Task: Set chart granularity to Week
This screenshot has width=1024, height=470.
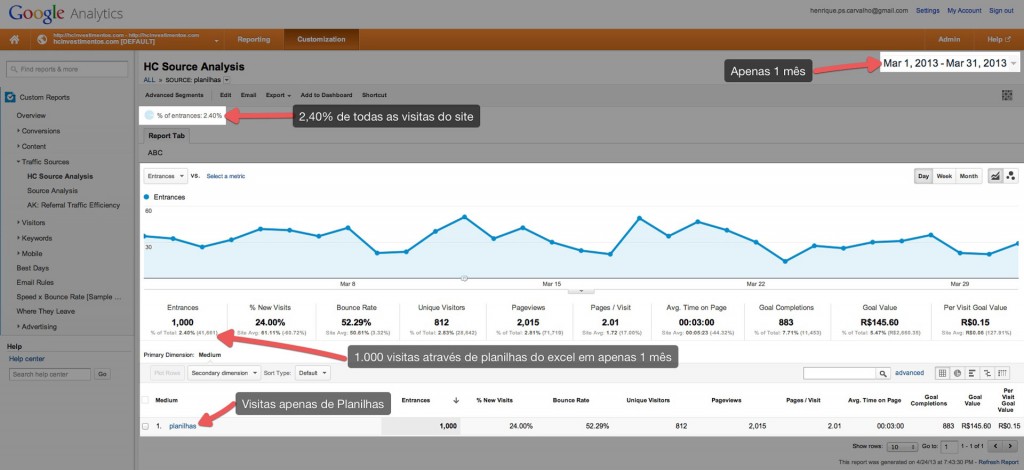Action: [944, 176]
